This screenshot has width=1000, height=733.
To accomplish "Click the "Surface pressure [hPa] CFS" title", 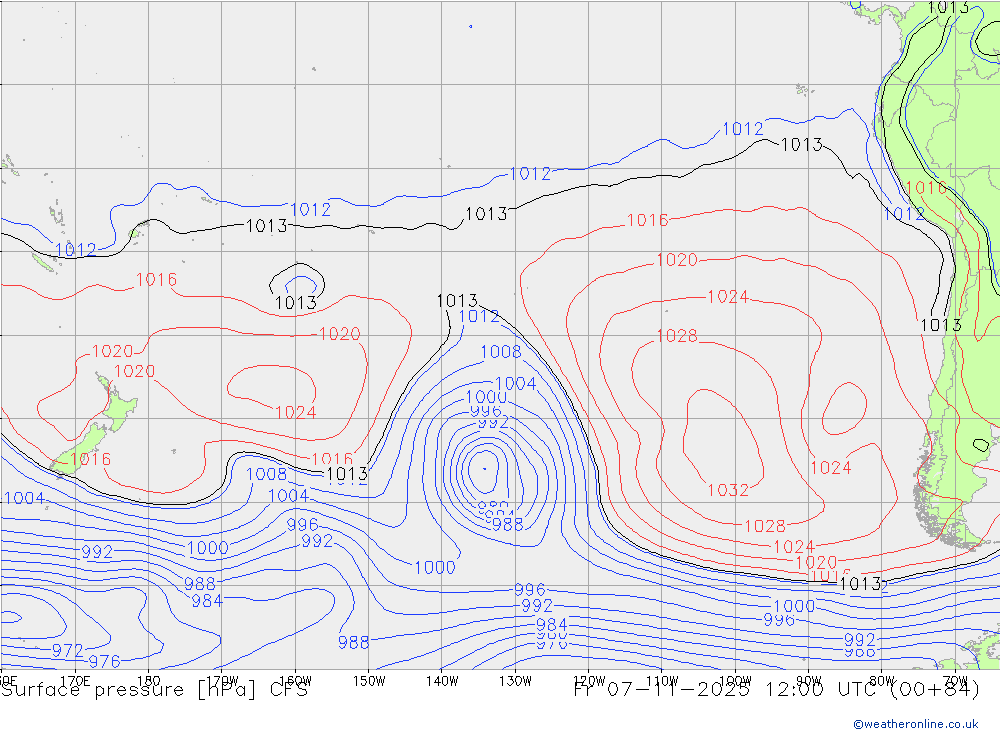I will [154, 690].
